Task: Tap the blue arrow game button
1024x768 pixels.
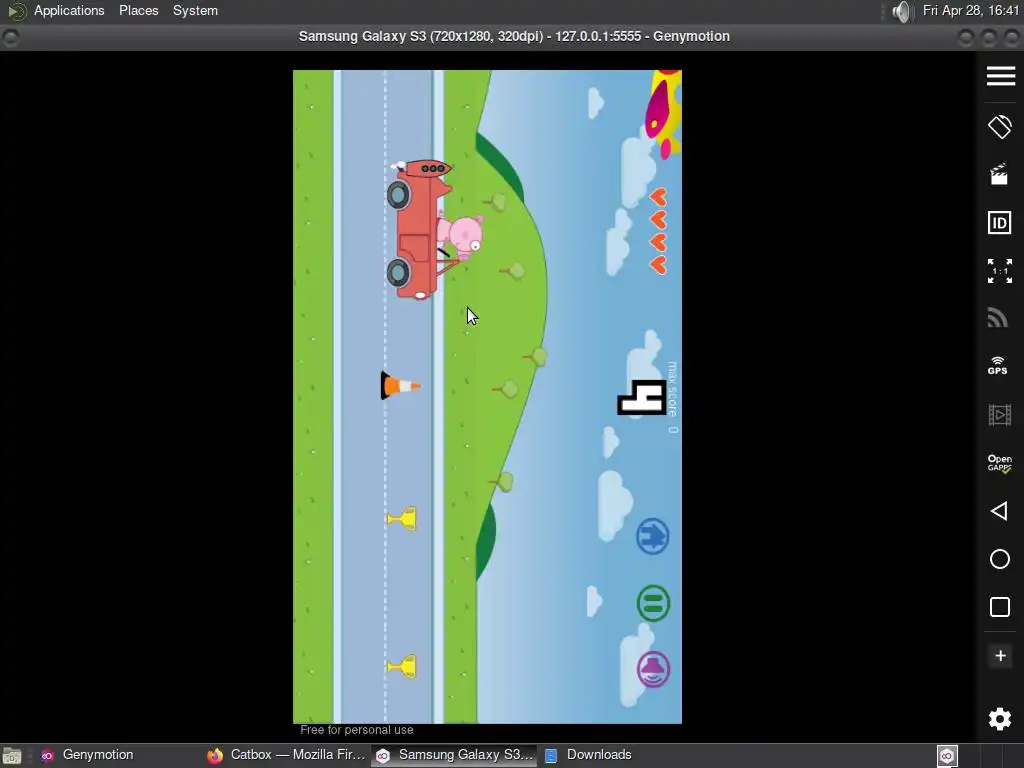Action: tap(652, 536)
